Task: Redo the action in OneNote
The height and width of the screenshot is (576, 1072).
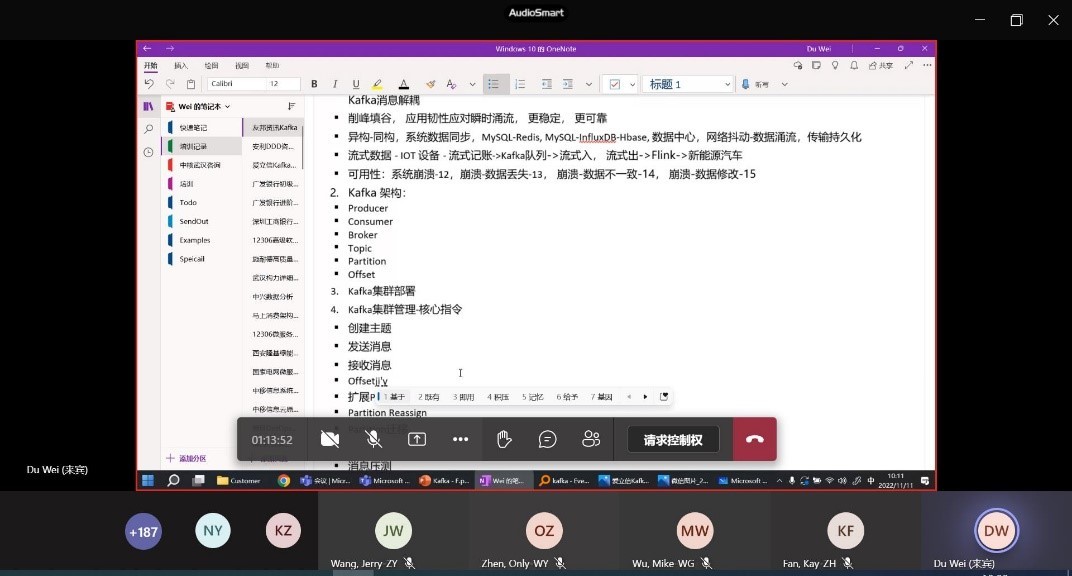Action: 170,83
